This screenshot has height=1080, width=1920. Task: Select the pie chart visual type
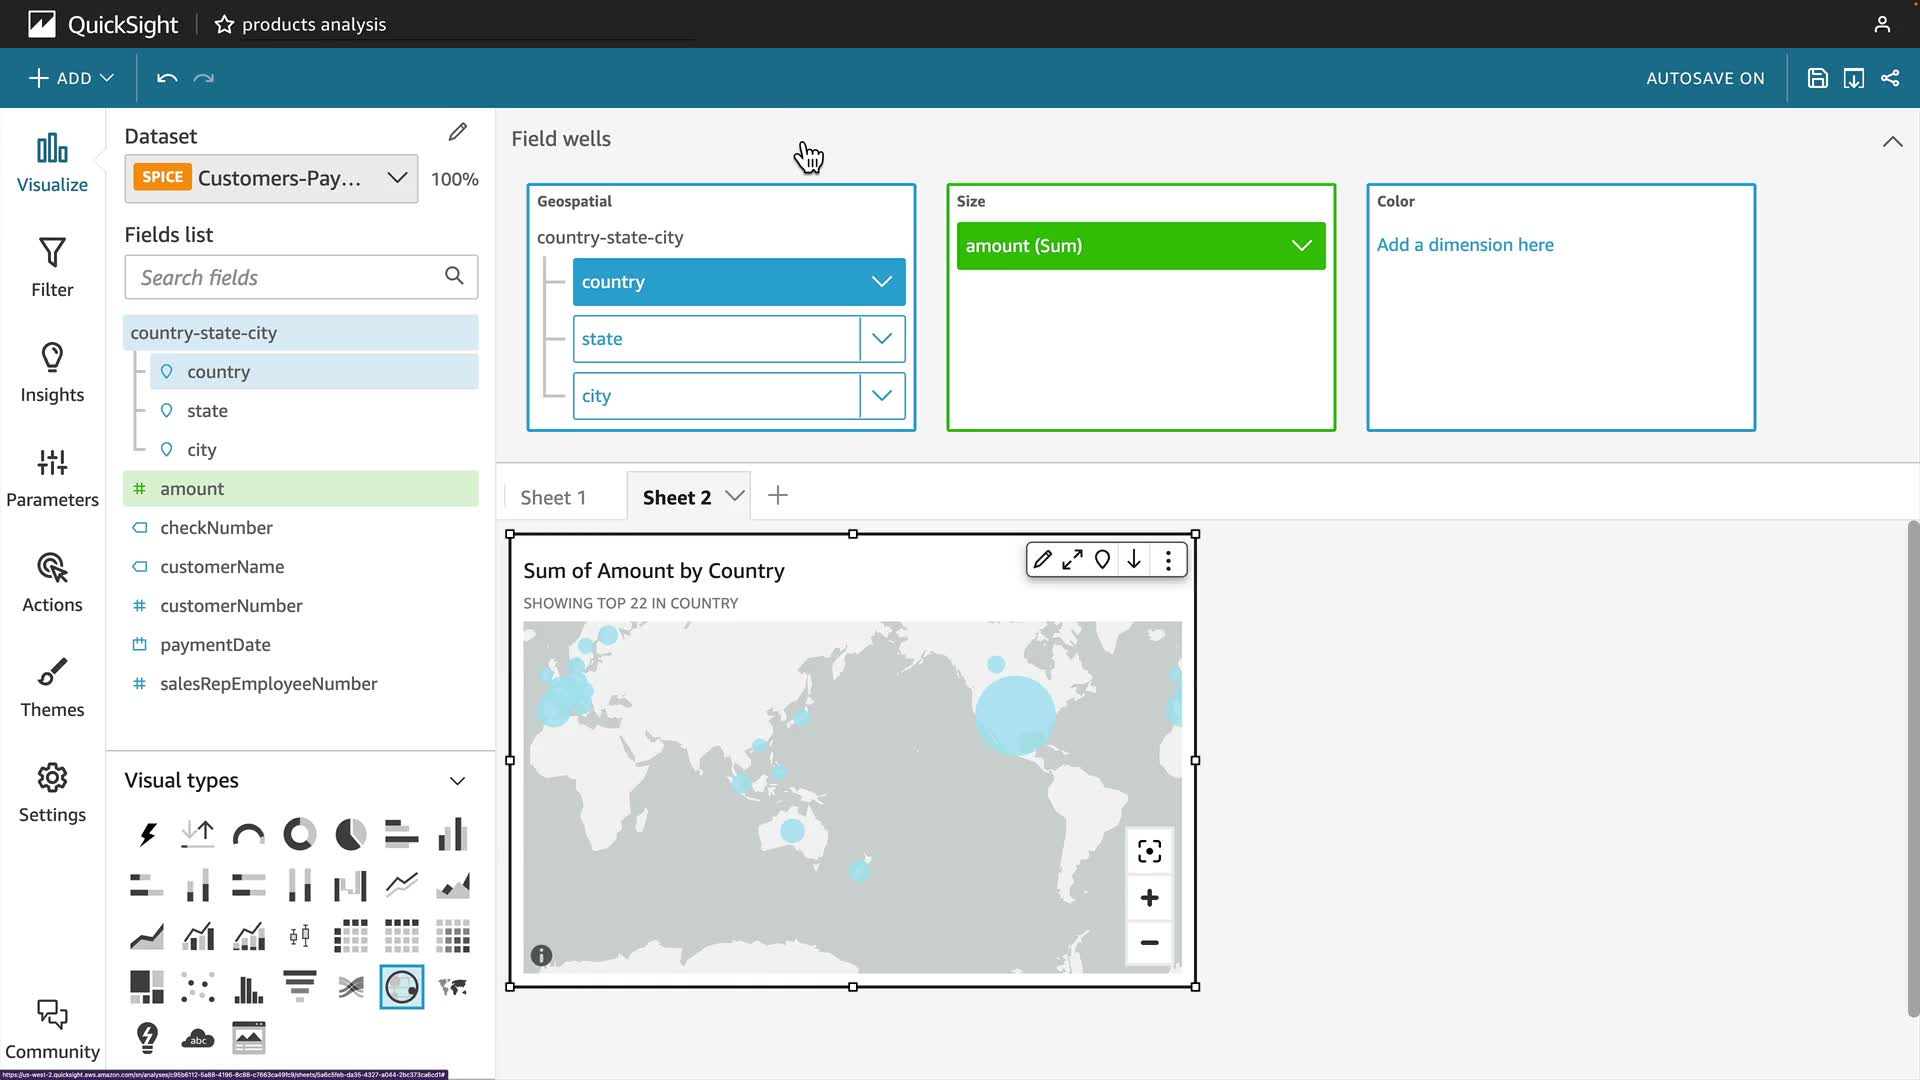(x=350, y=834)
